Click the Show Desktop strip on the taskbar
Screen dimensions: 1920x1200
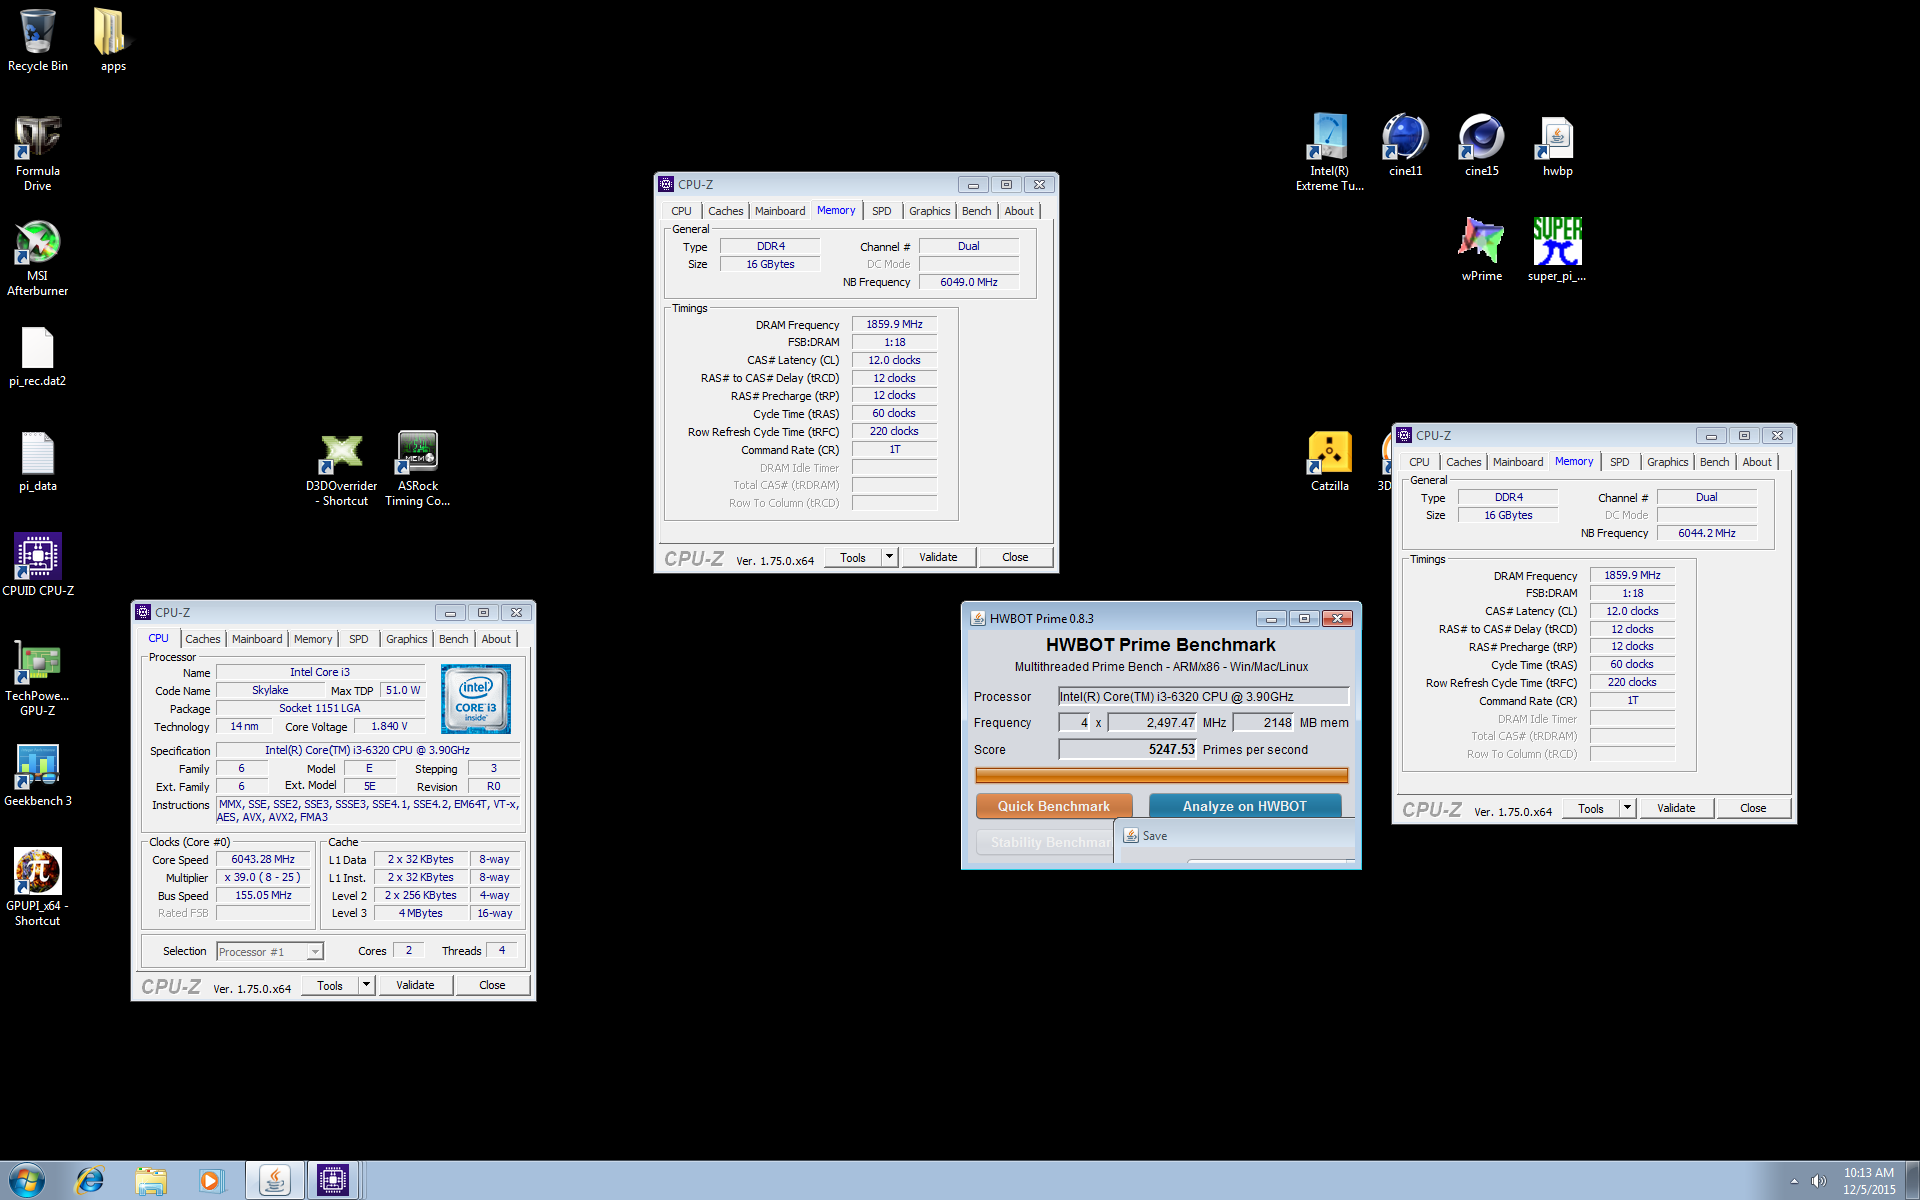pos(1912,1181)
